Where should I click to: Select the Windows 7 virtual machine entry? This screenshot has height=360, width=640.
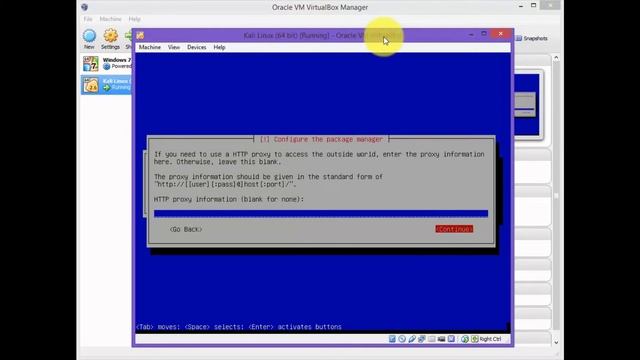(107, 64)
